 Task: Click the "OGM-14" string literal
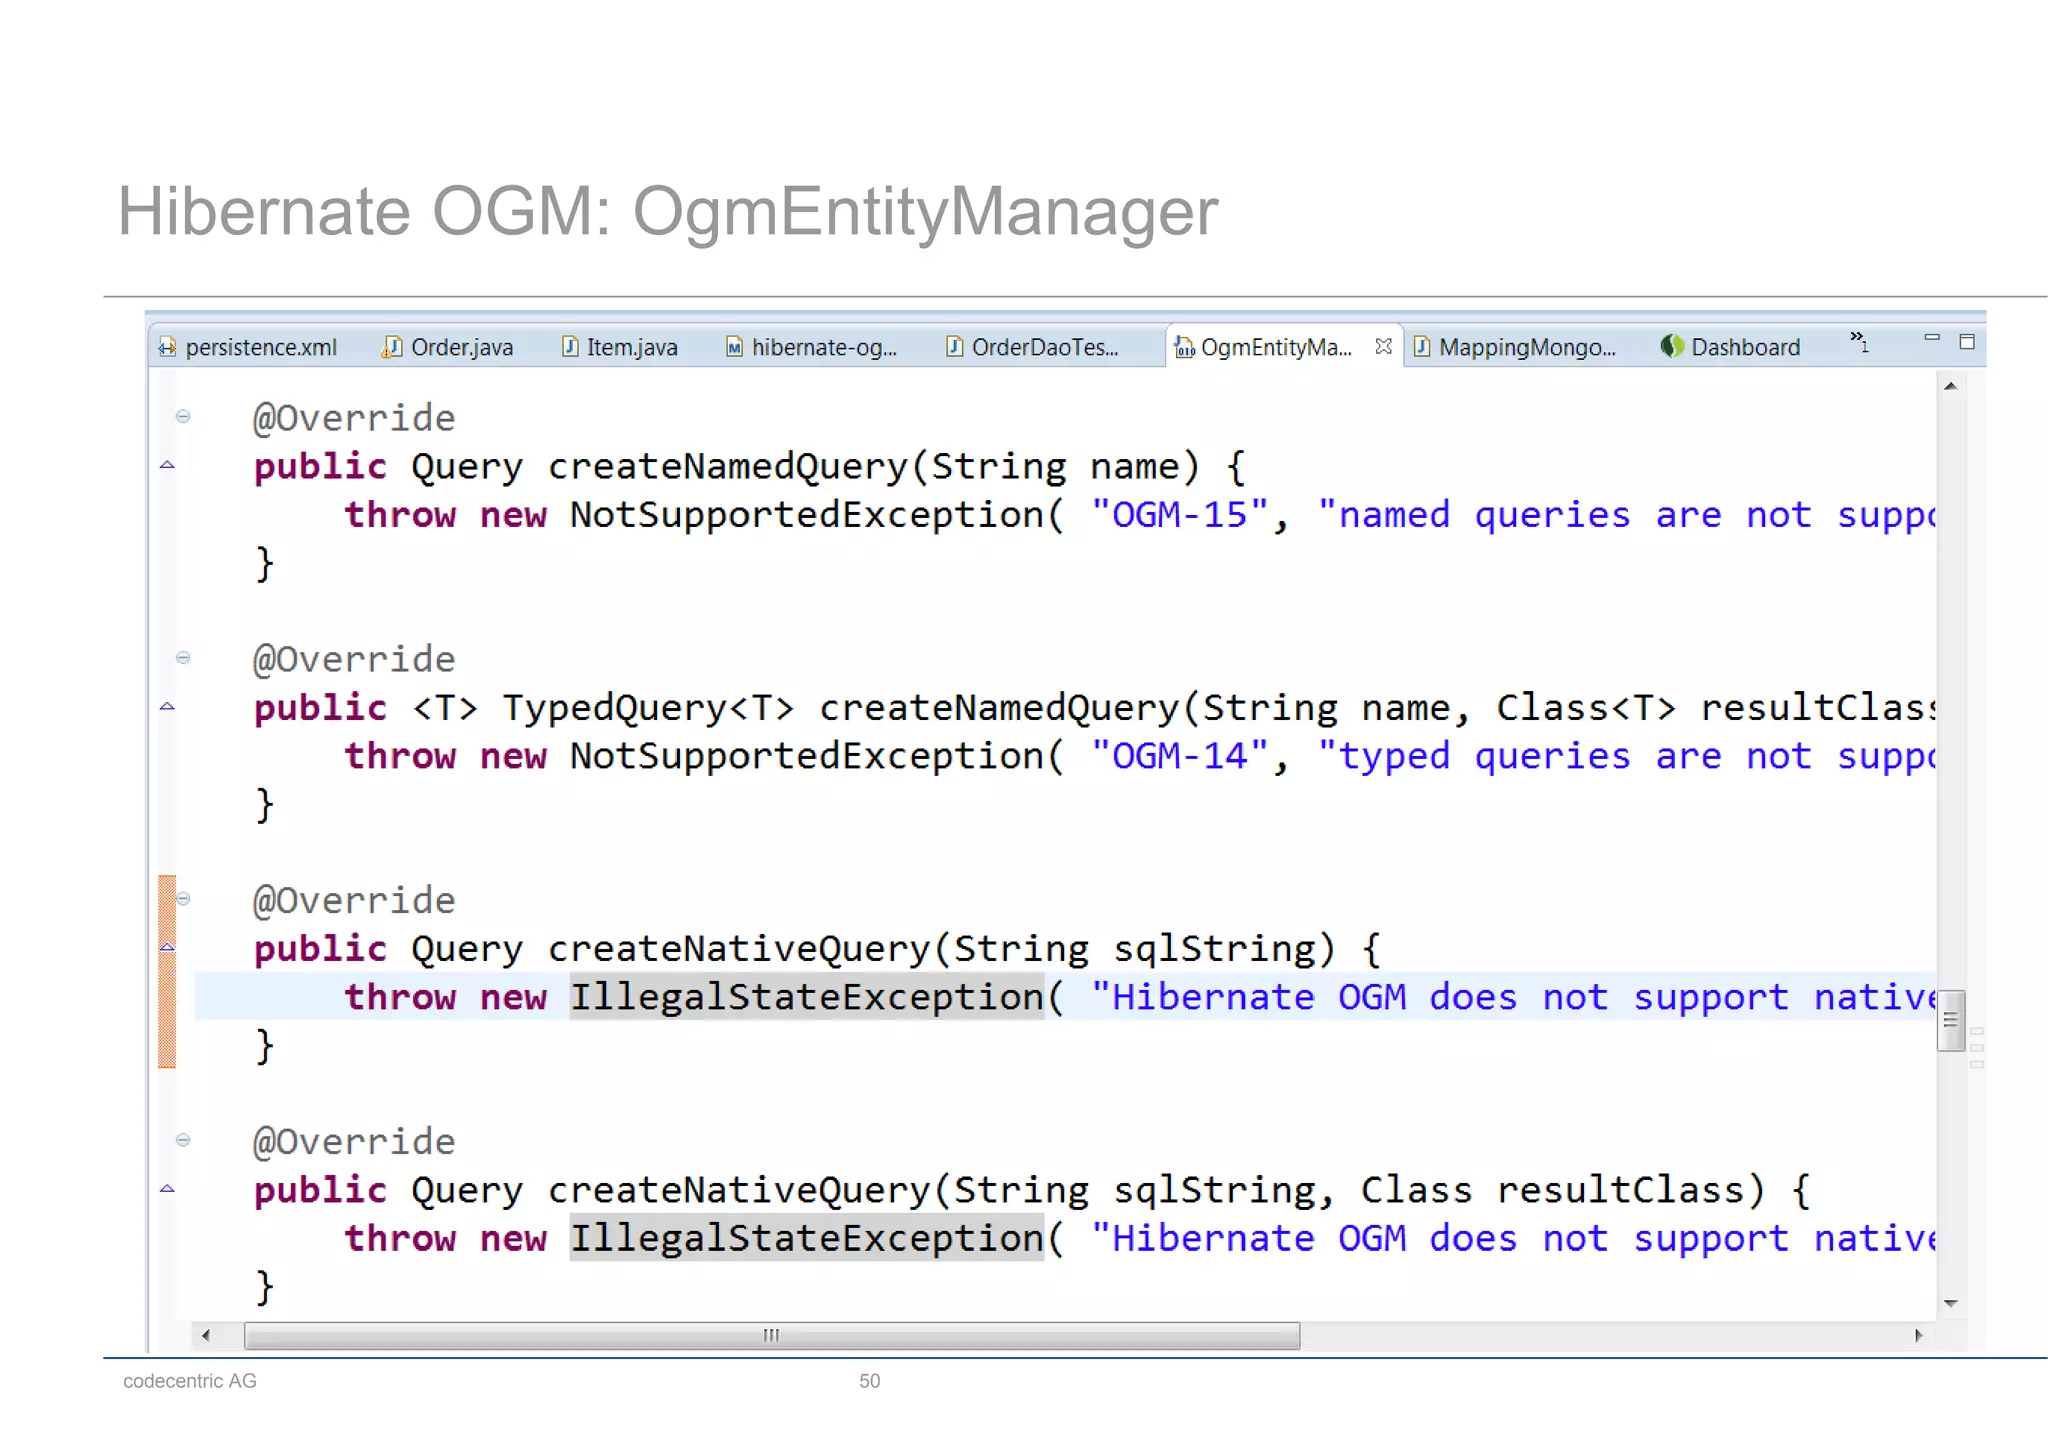(x=1179, y=756)
